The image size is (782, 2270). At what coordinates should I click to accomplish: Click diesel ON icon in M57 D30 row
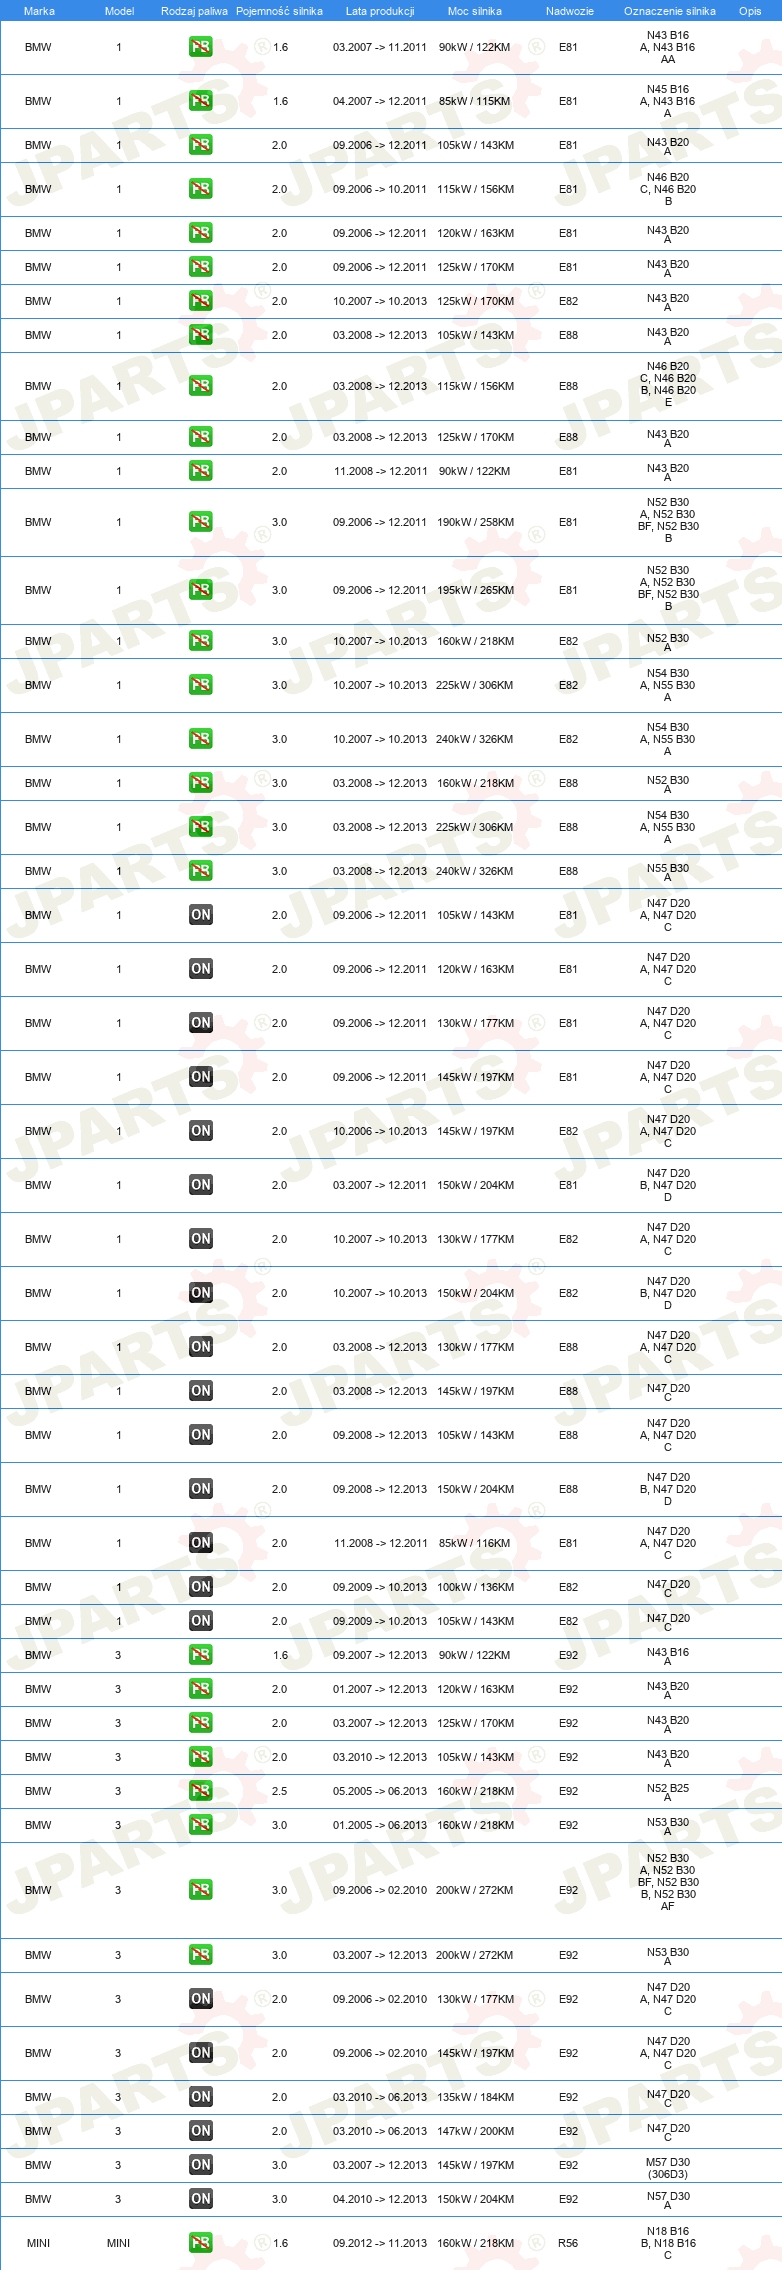(201, 2165)
